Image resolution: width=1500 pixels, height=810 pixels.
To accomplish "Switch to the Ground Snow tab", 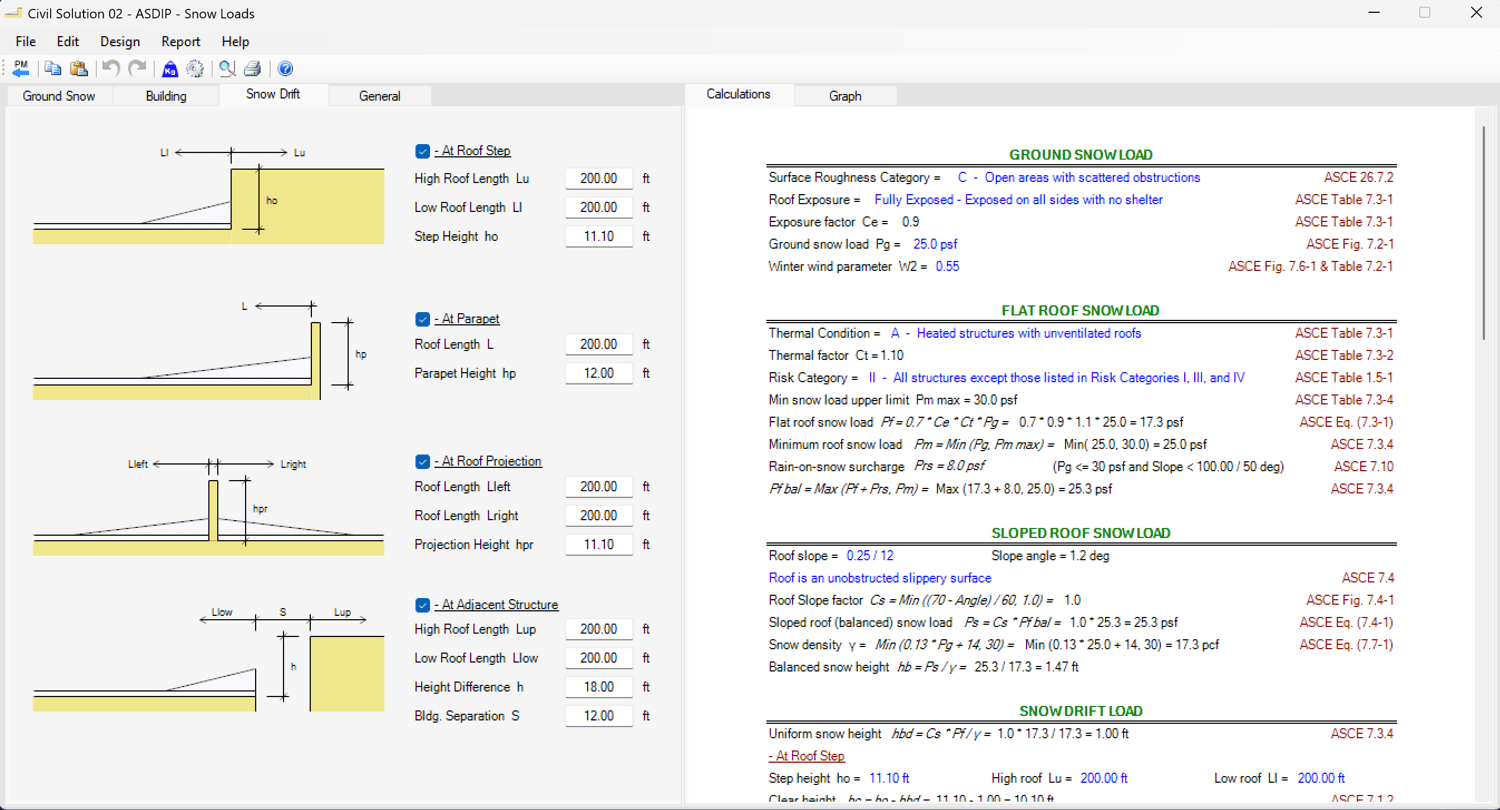I will pos(59,96).
